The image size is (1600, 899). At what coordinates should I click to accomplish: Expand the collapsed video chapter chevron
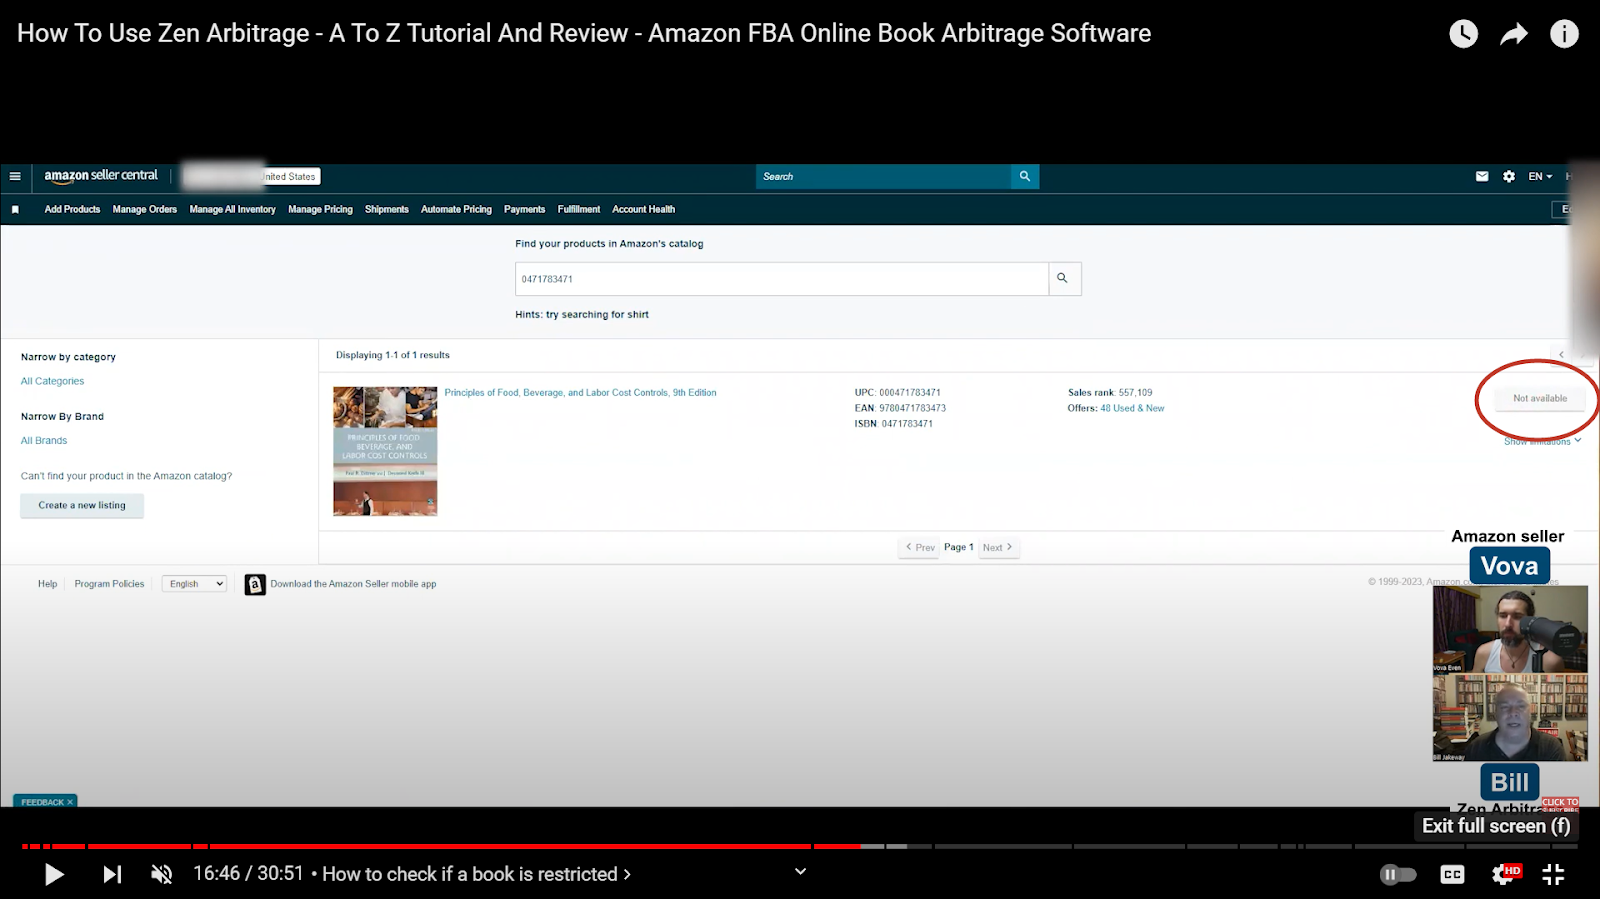point(800,871)
